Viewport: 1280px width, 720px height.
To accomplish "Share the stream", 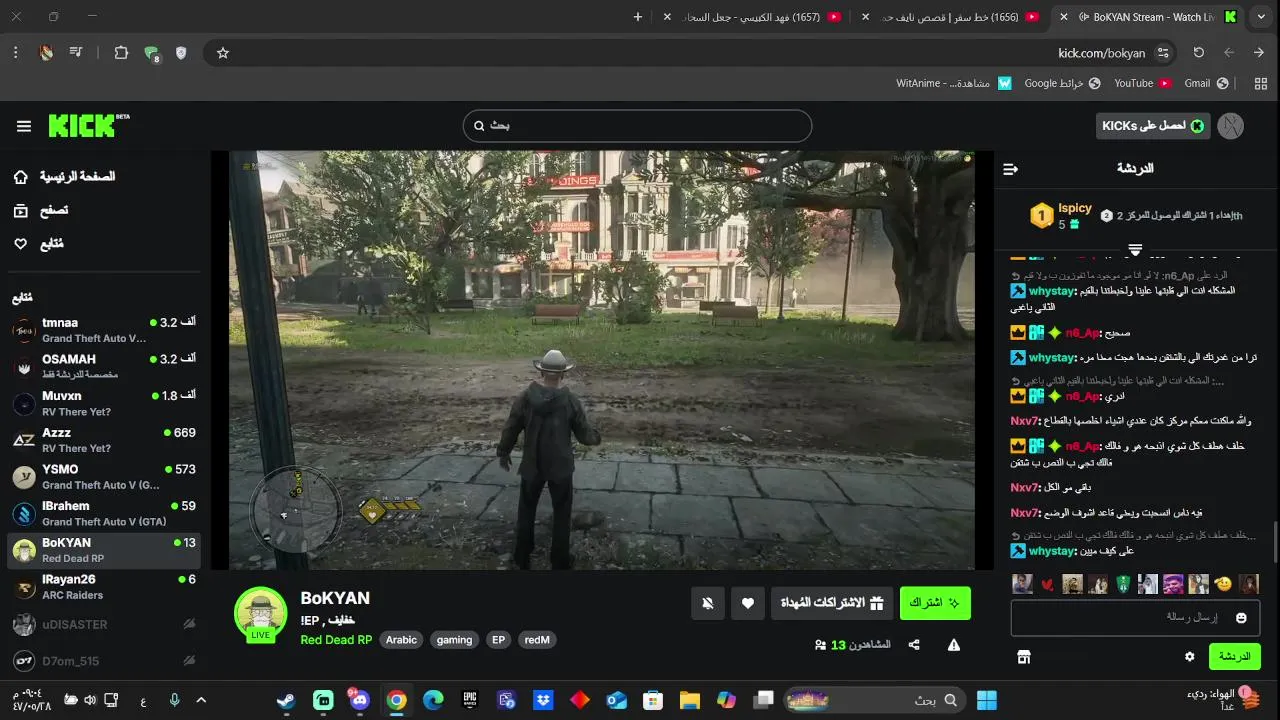I will coord(914,645).
